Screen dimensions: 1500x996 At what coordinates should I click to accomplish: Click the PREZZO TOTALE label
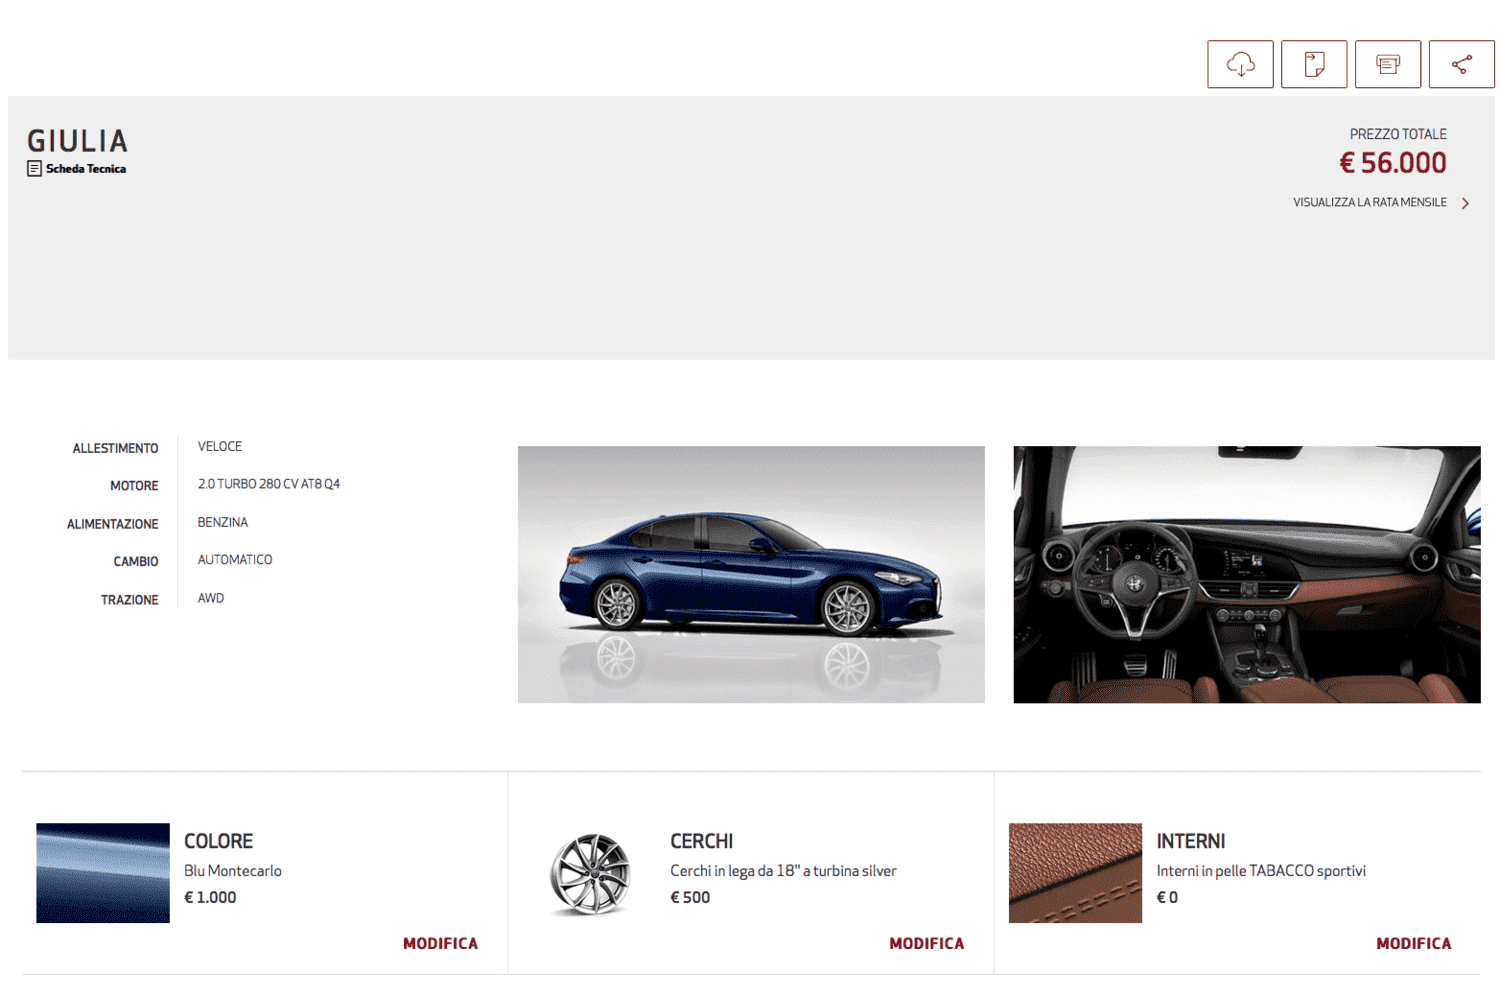point(1398,134)
